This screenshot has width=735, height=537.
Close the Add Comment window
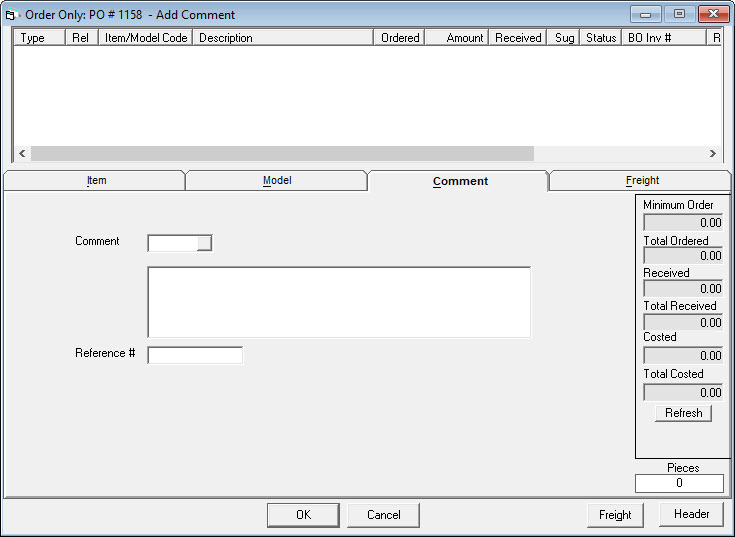click(713, 14)
